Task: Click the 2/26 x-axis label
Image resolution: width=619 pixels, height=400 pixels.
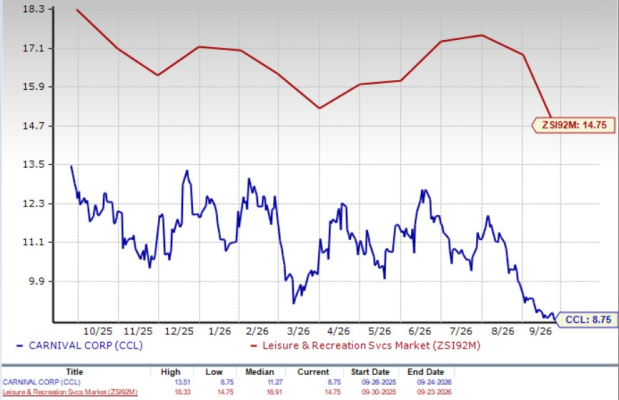Action: click(x=257, y=331)
